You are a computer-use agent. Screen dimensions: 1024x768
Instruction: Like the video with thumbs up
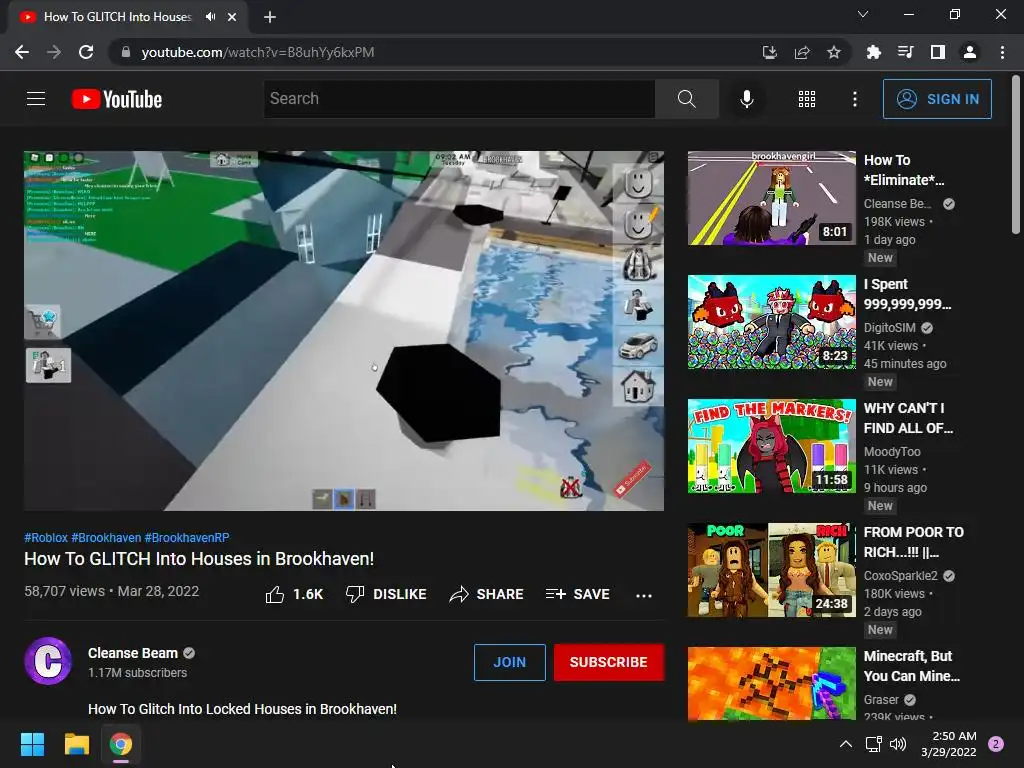click(295, 594)
